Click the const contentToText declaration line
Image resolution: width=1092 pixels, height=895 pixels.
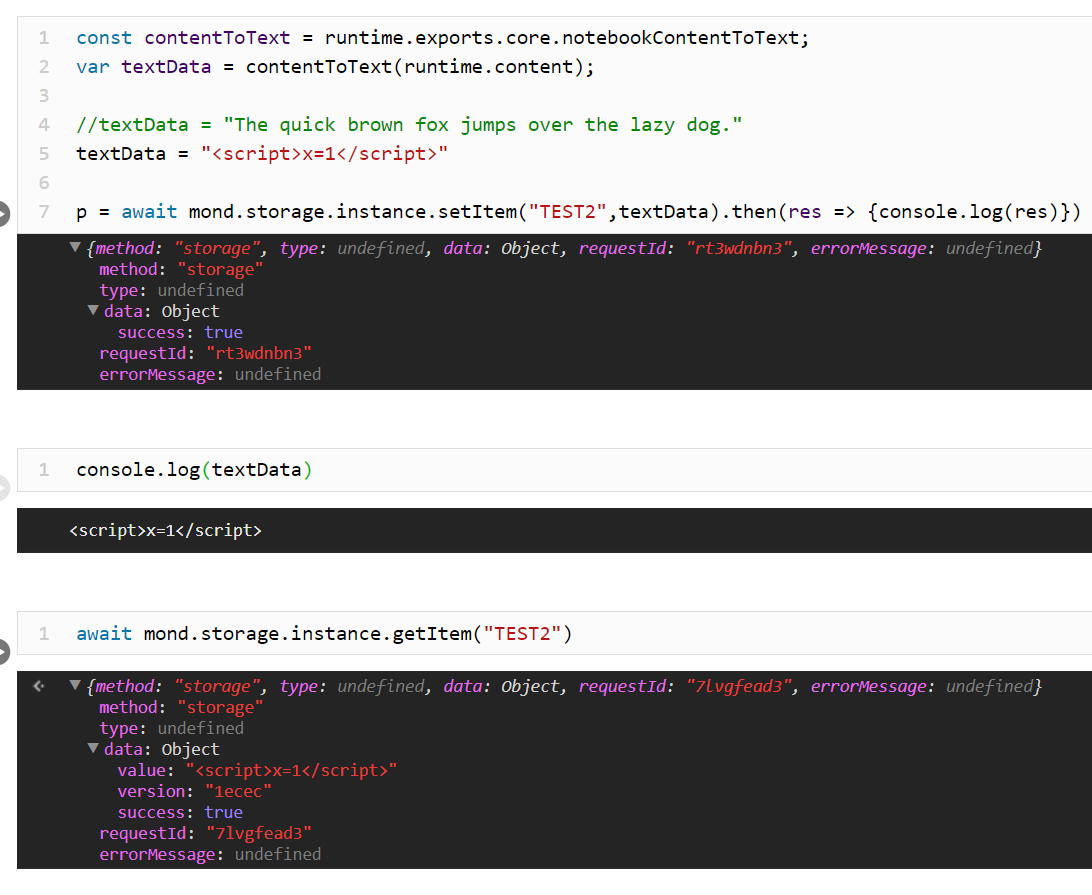(x=442, y=38)
